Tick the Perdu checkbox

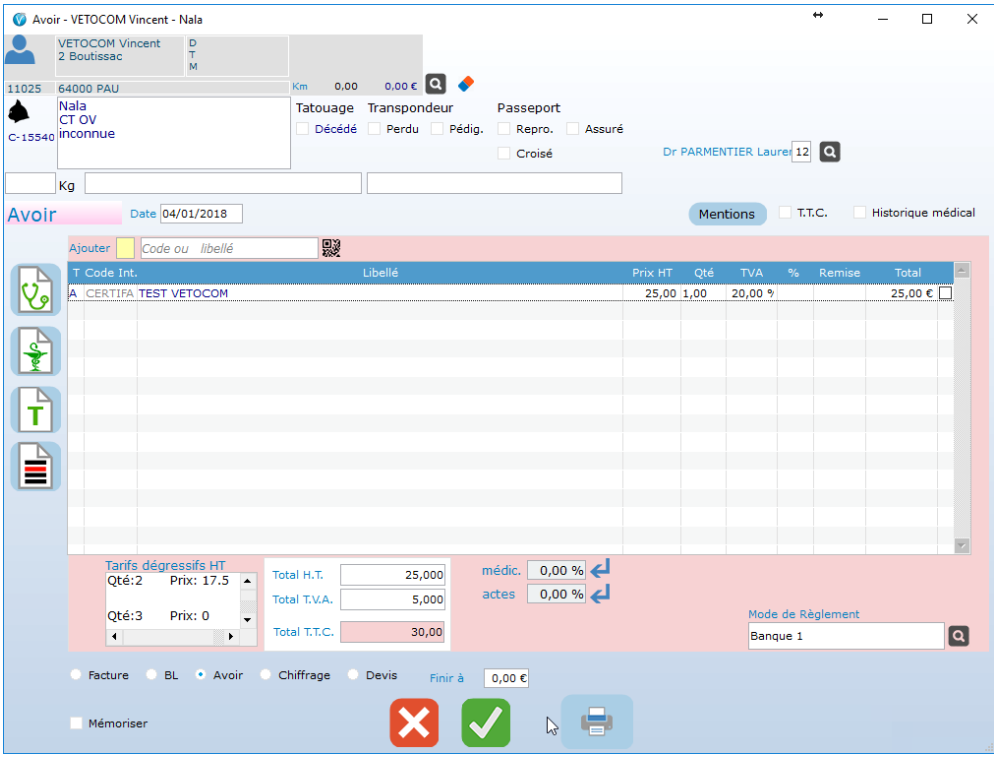pos(374,129)
